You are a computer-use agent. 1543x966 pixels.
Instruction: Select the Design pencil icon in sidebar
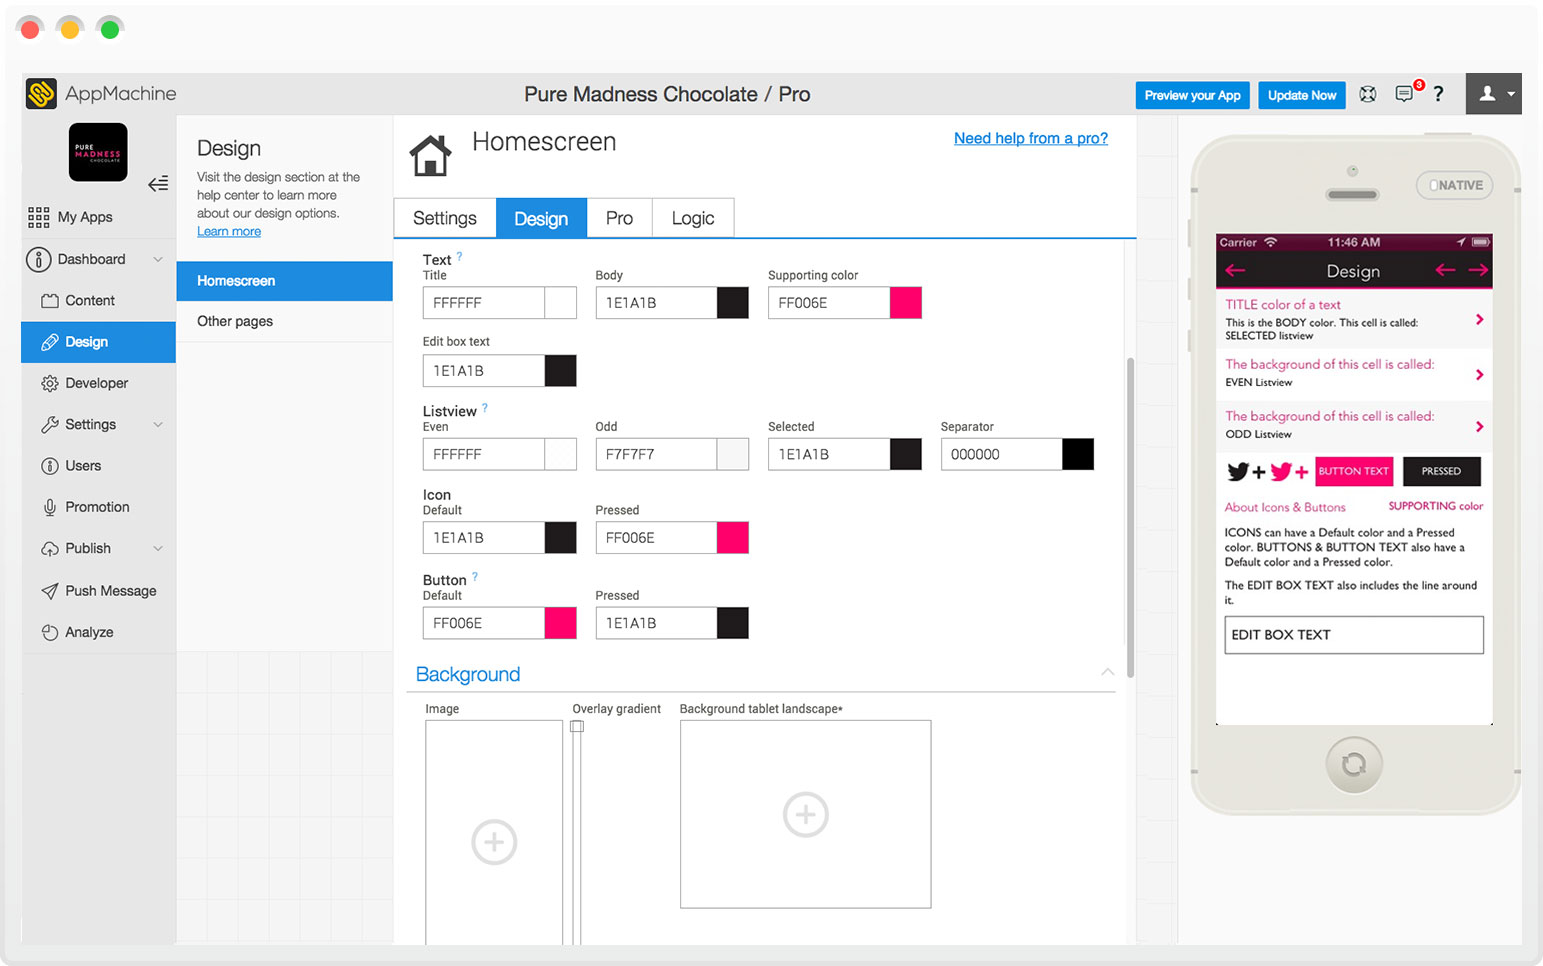(x=48, y=342)
